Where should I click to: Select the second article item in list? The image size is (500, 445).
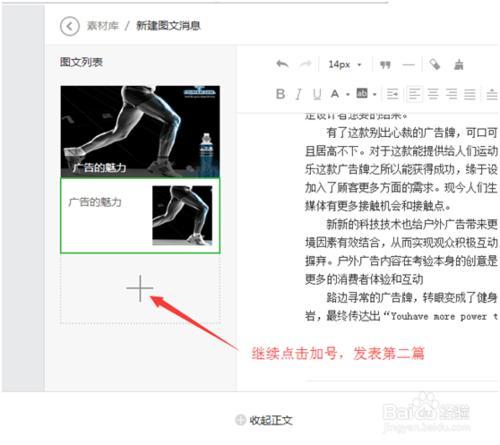pos(140,216)
